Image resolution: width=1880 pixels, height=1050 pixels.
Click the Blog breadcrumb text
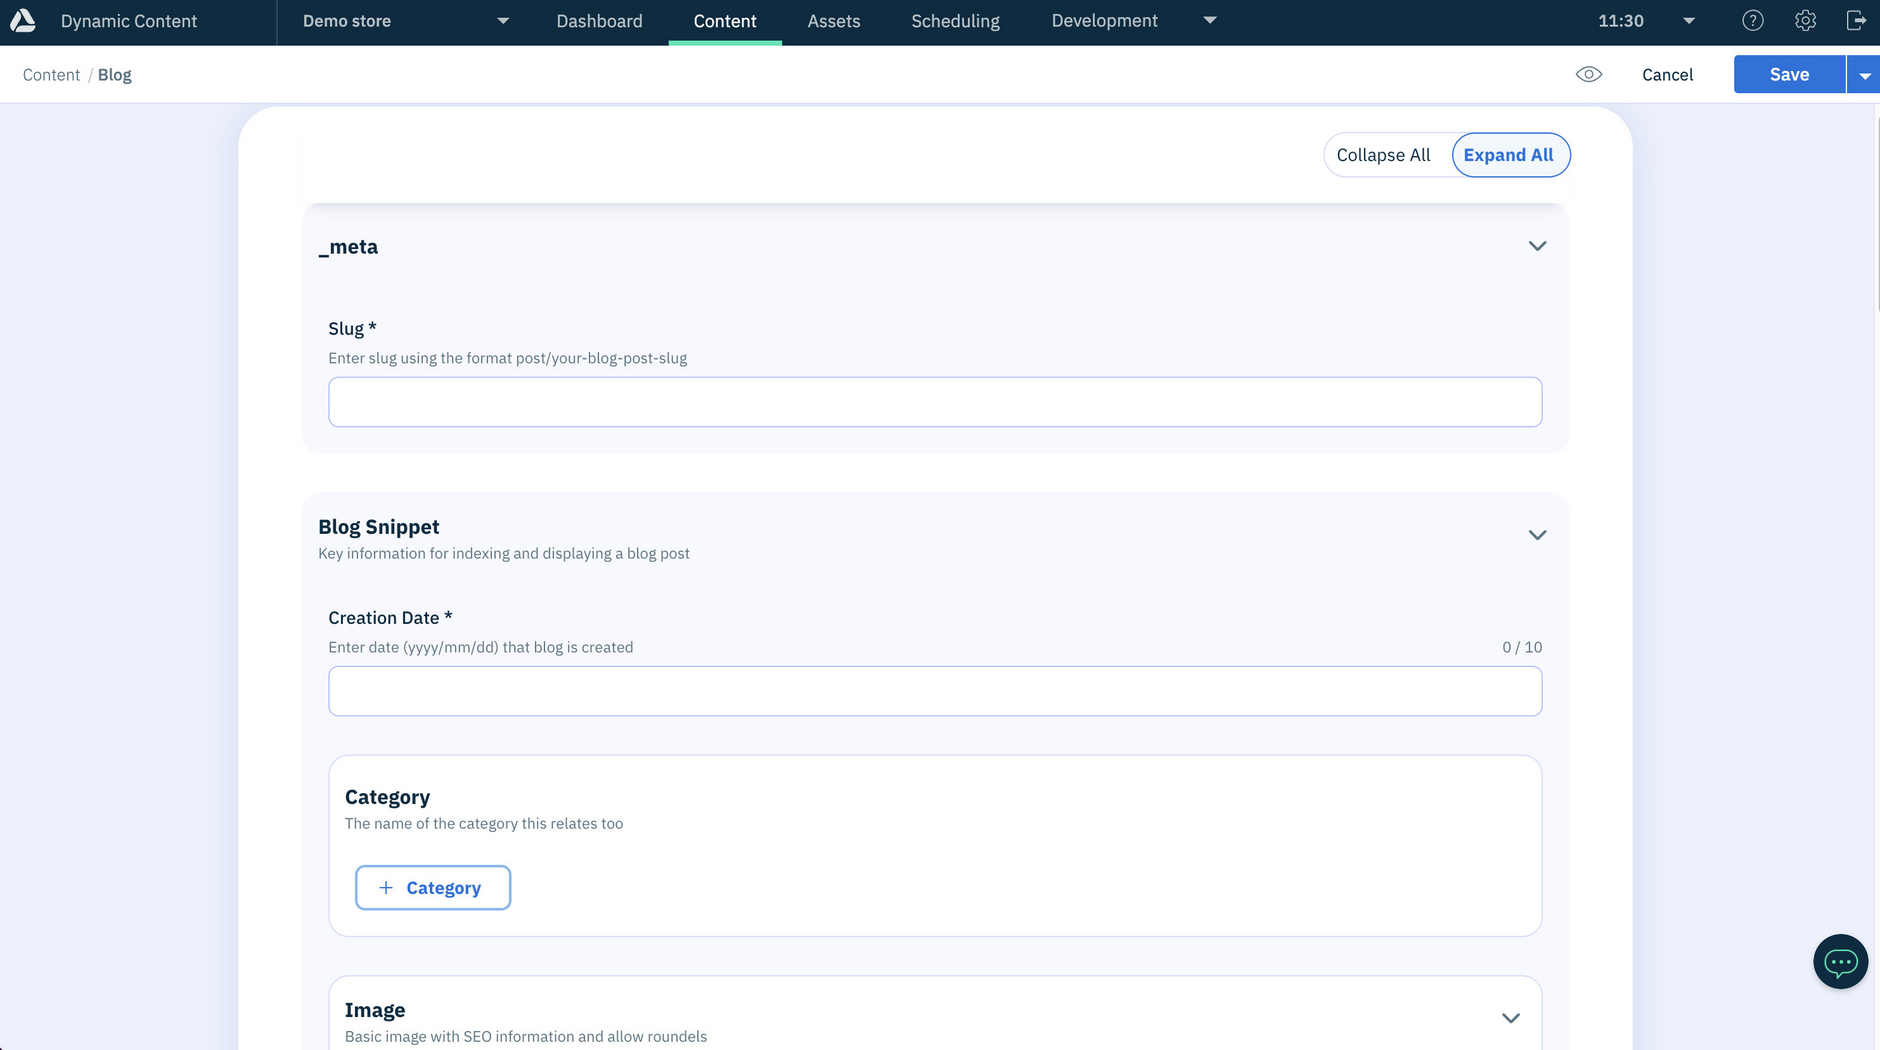(114, 75)
